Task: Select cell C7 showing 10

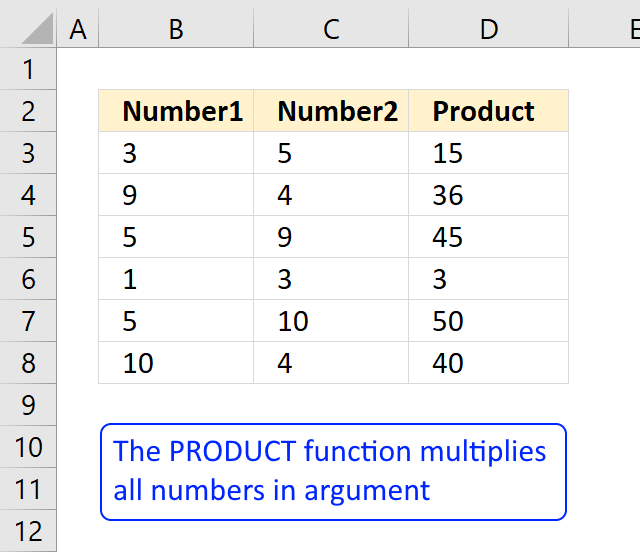Action: point(331,321)
